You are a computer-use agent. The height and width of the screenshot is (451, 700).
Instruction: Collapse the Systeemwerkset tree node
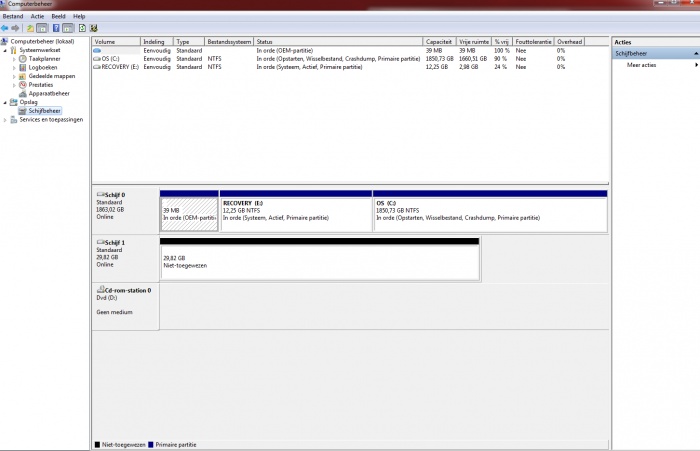coord(5,50)
